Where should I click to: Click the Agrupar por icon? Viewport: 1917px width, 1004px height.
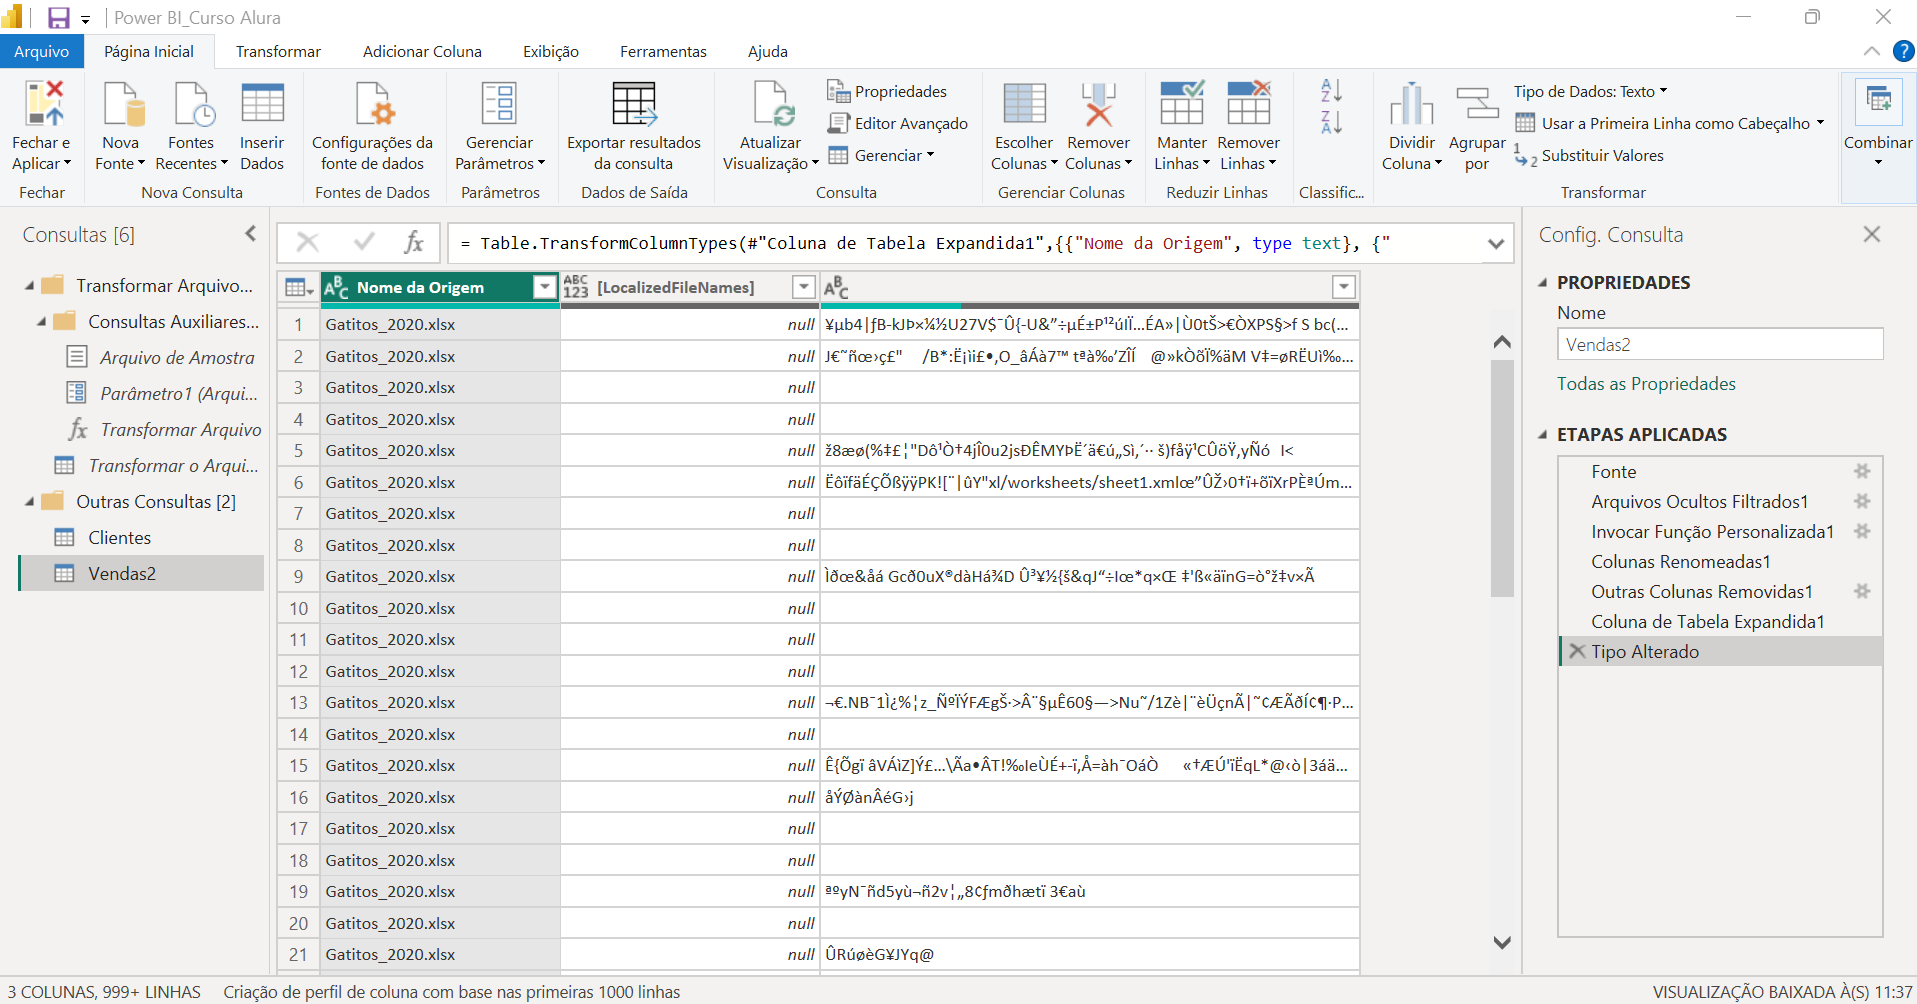(1476, 104)
